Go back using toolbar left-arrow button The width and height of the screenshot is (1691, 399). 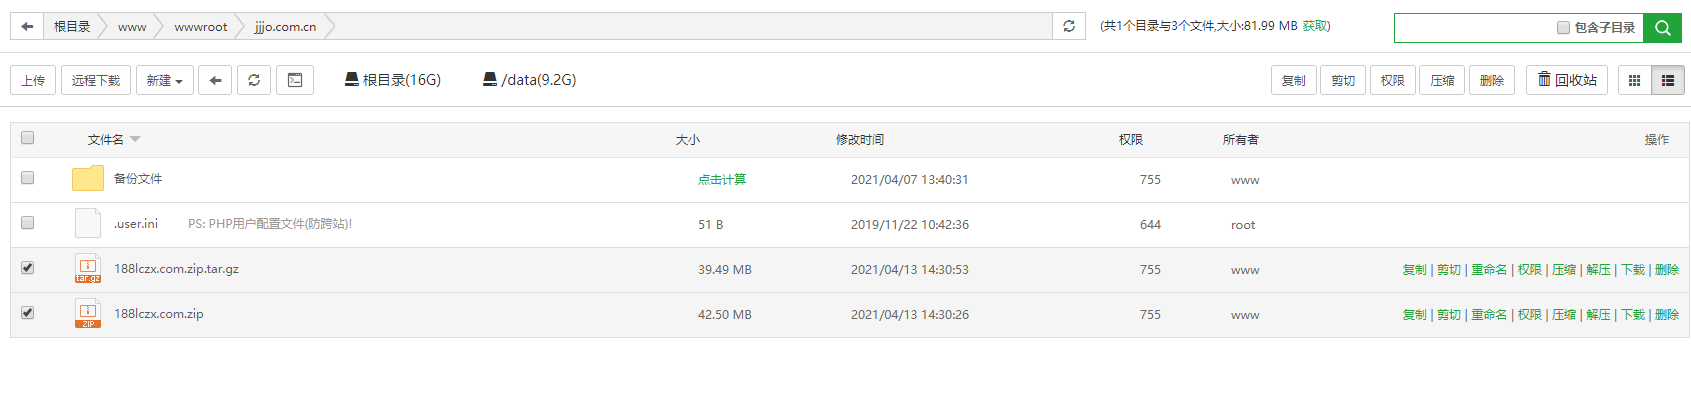click(215, 80)
